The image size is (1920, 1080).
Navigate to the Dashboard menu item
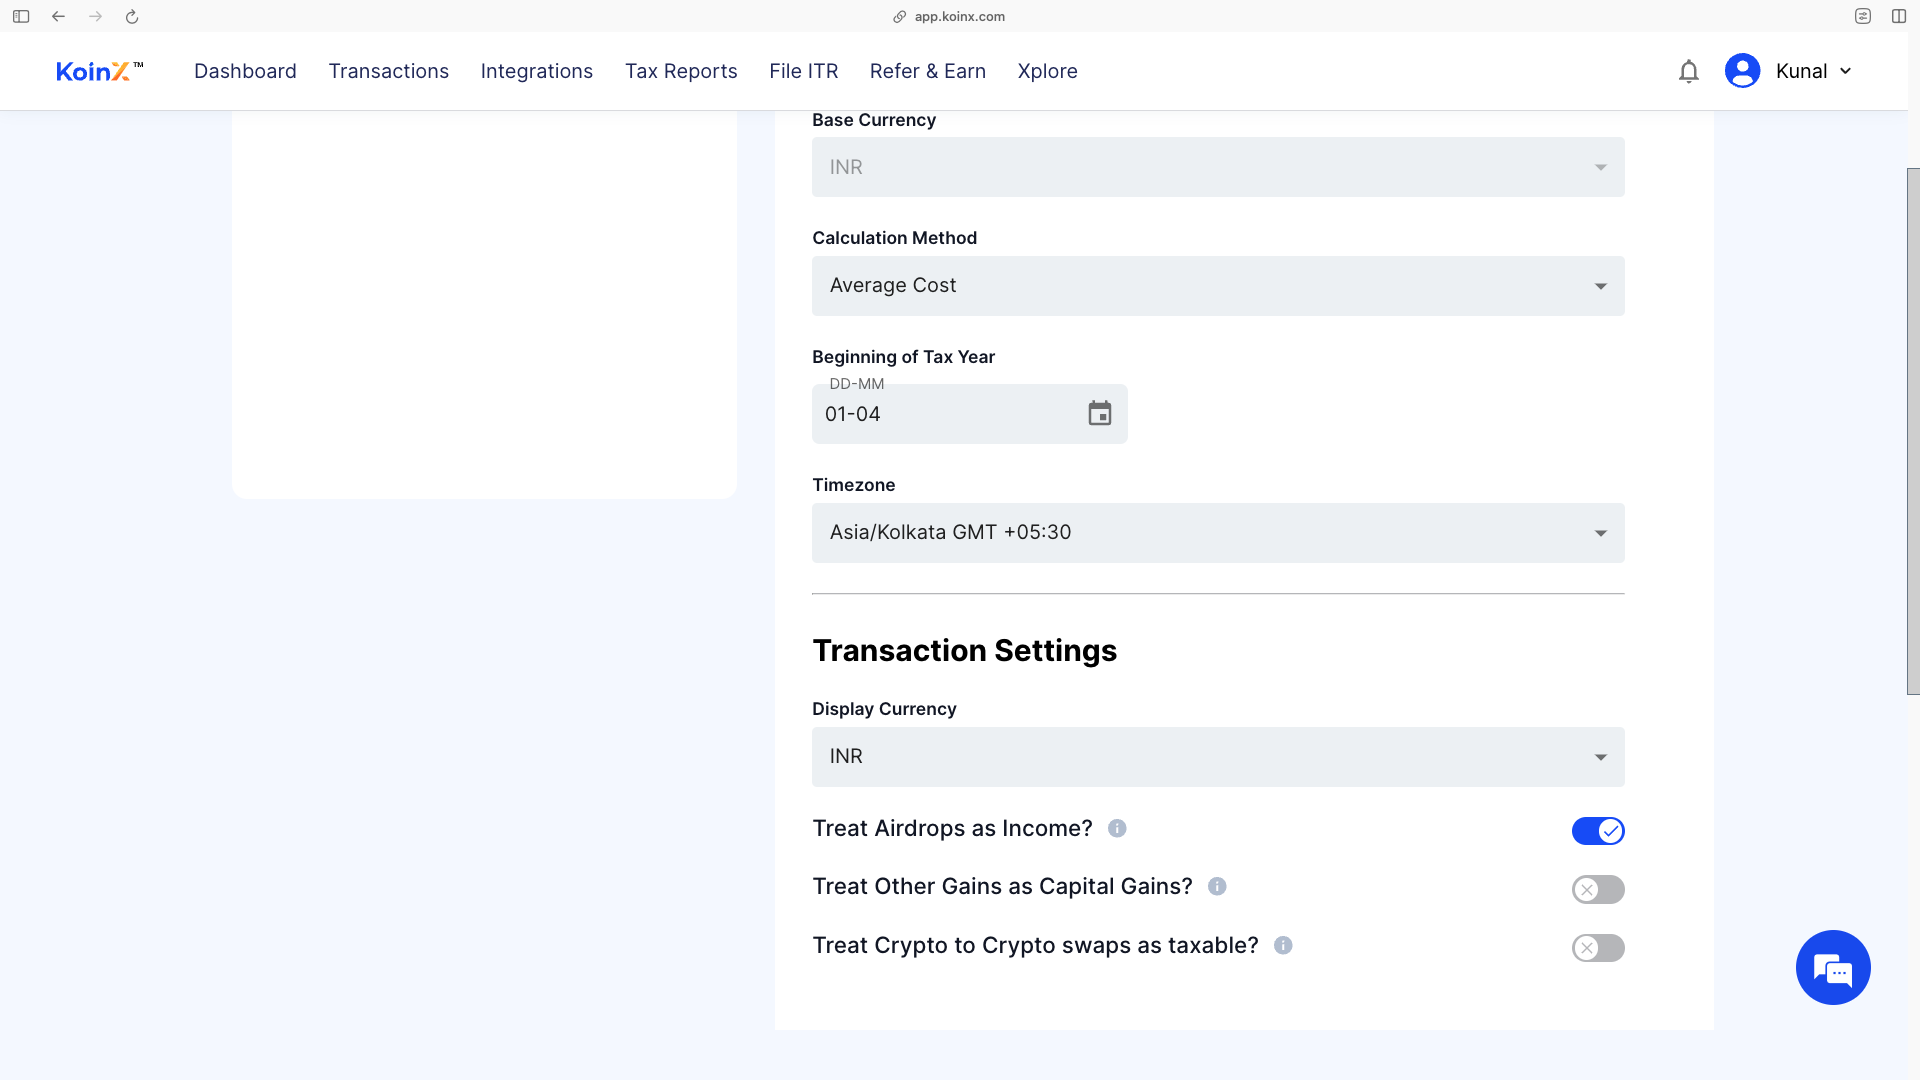(245, 71)
